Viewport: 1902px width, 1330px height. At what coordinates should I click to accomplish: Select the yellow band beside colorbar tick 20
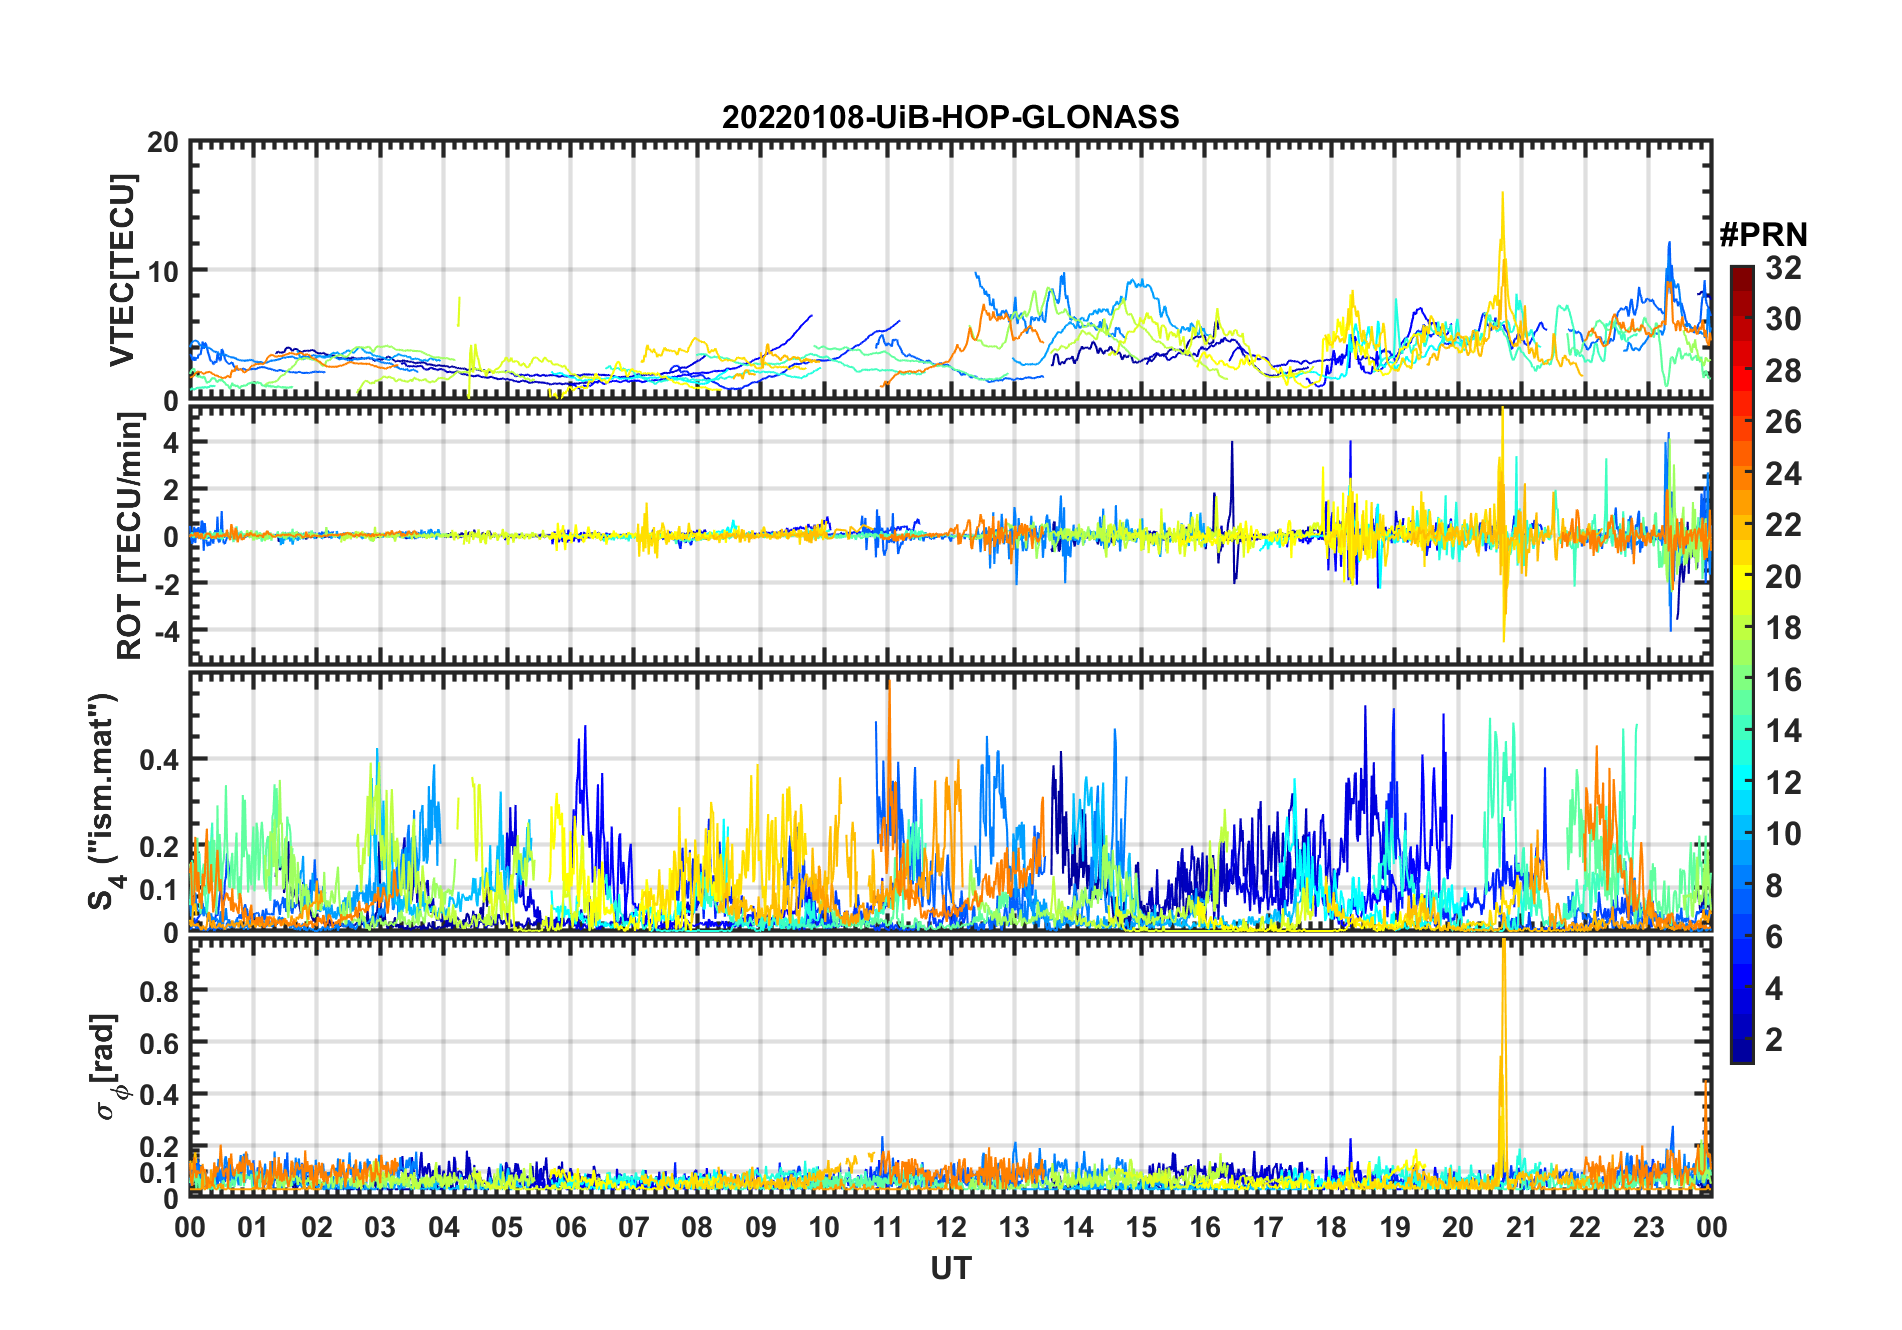click(x=1741, y=576)
